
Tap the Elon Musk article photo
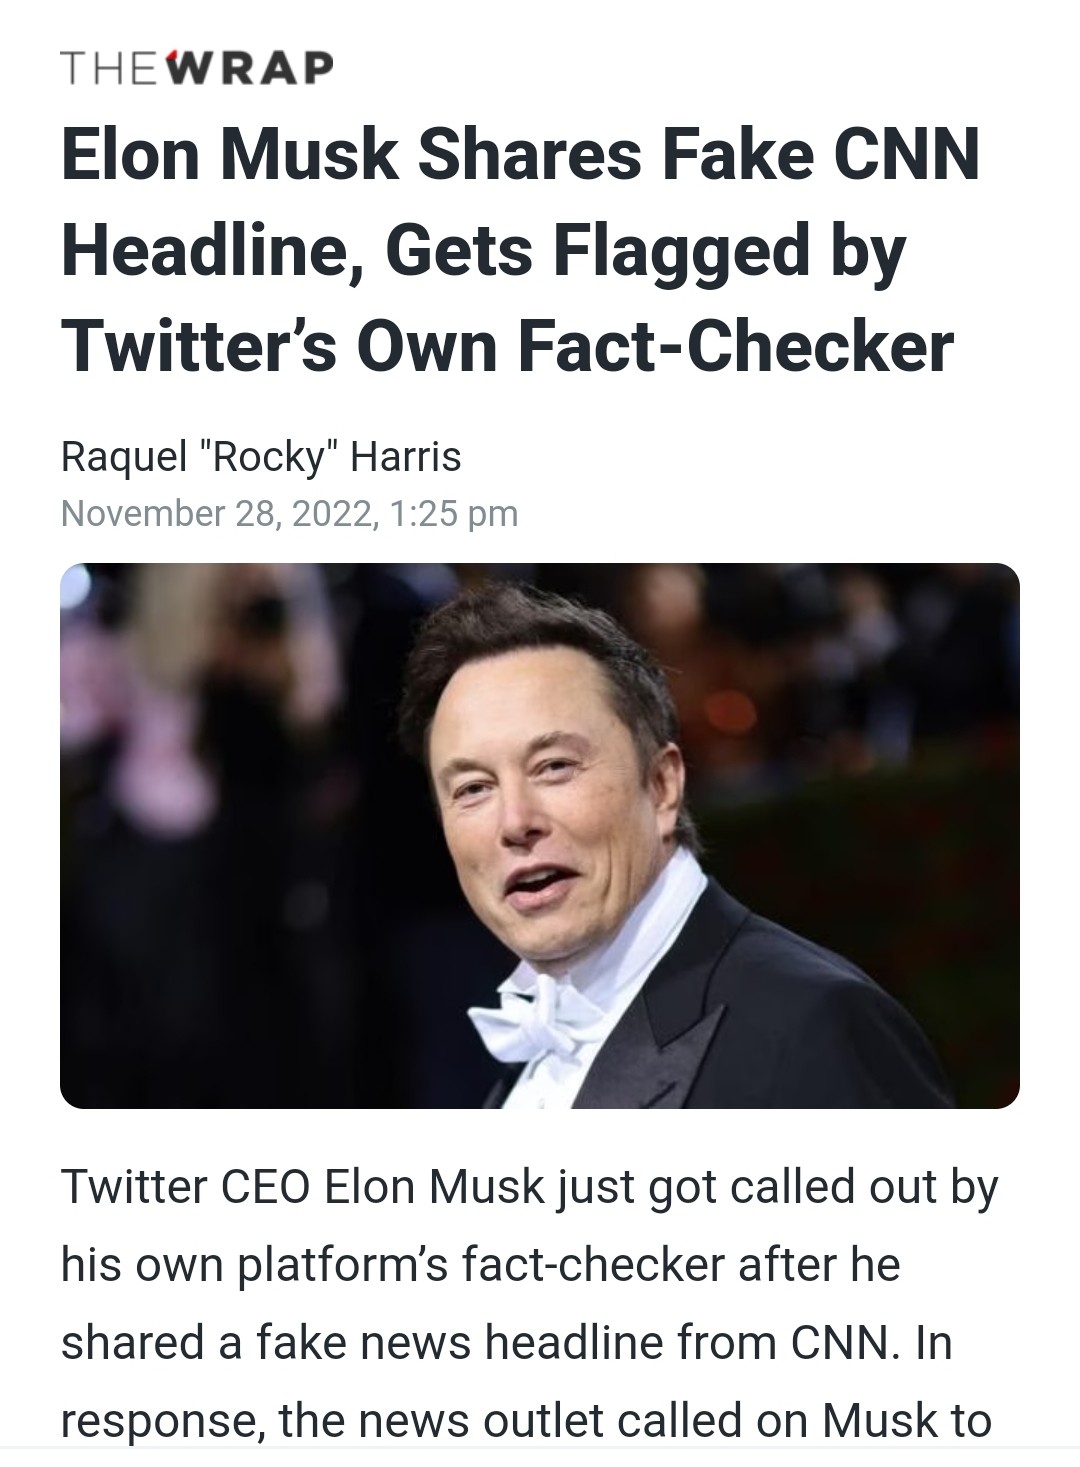540,835
